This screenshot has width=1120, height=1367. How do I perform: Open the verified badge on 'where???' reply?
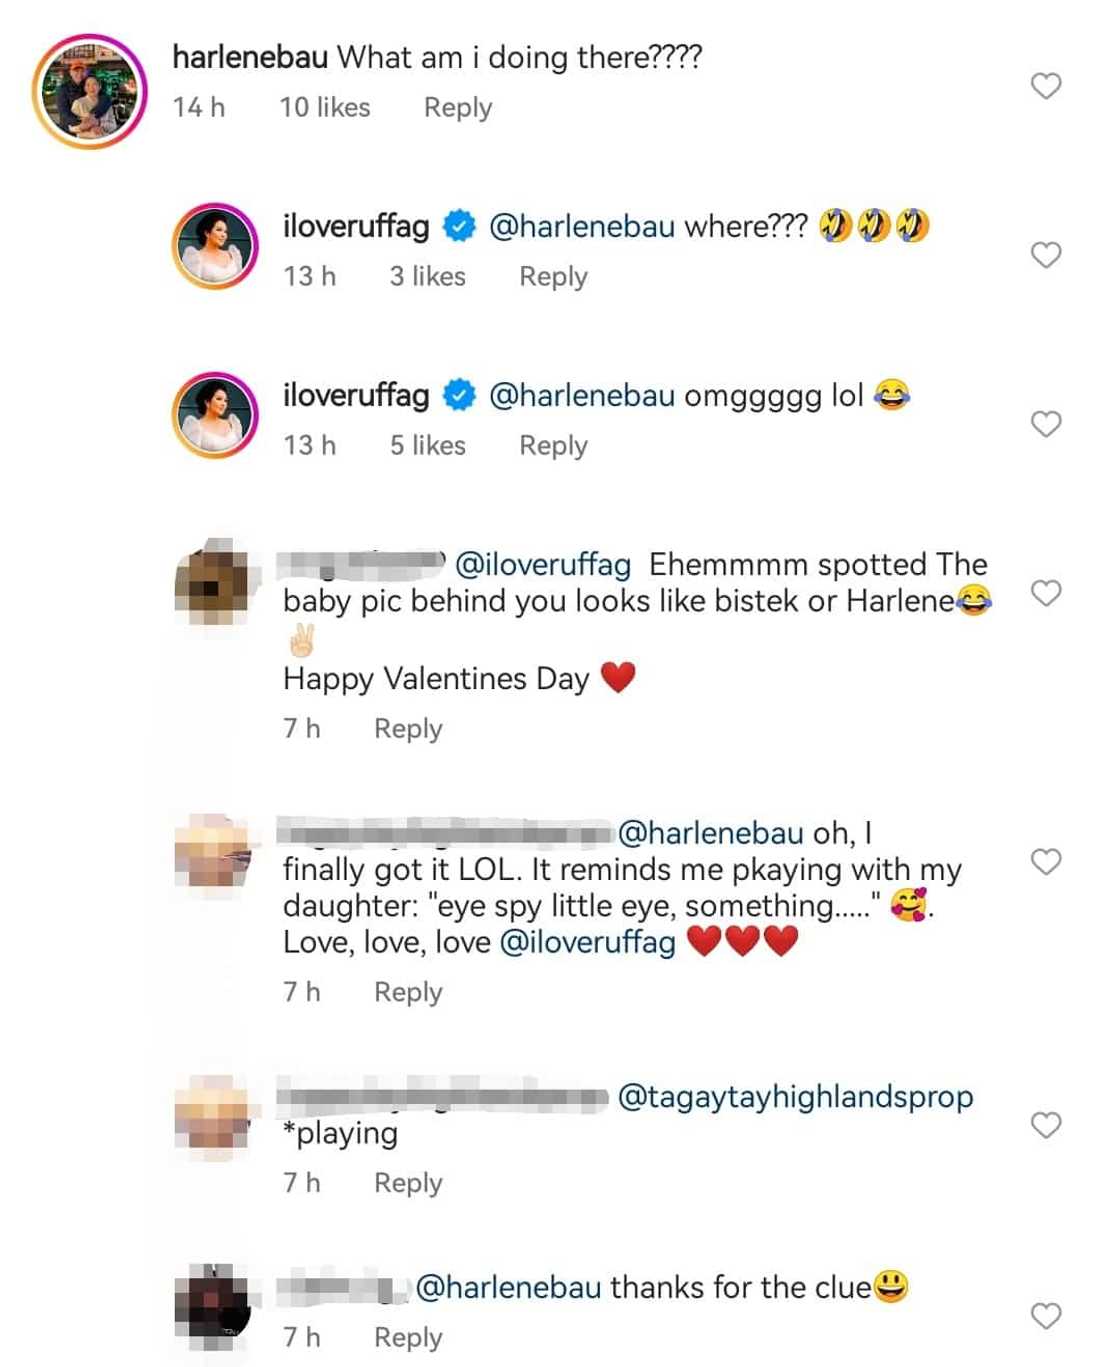(x=459, y=227)
